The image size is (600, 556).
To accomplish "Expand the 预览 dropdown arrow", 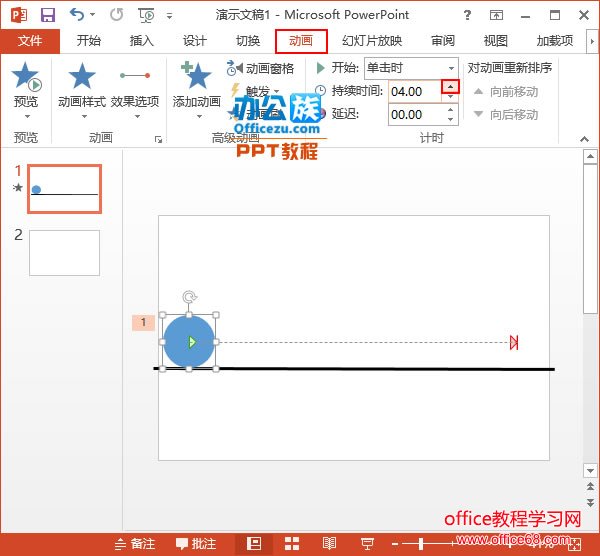I will (27, 116).
